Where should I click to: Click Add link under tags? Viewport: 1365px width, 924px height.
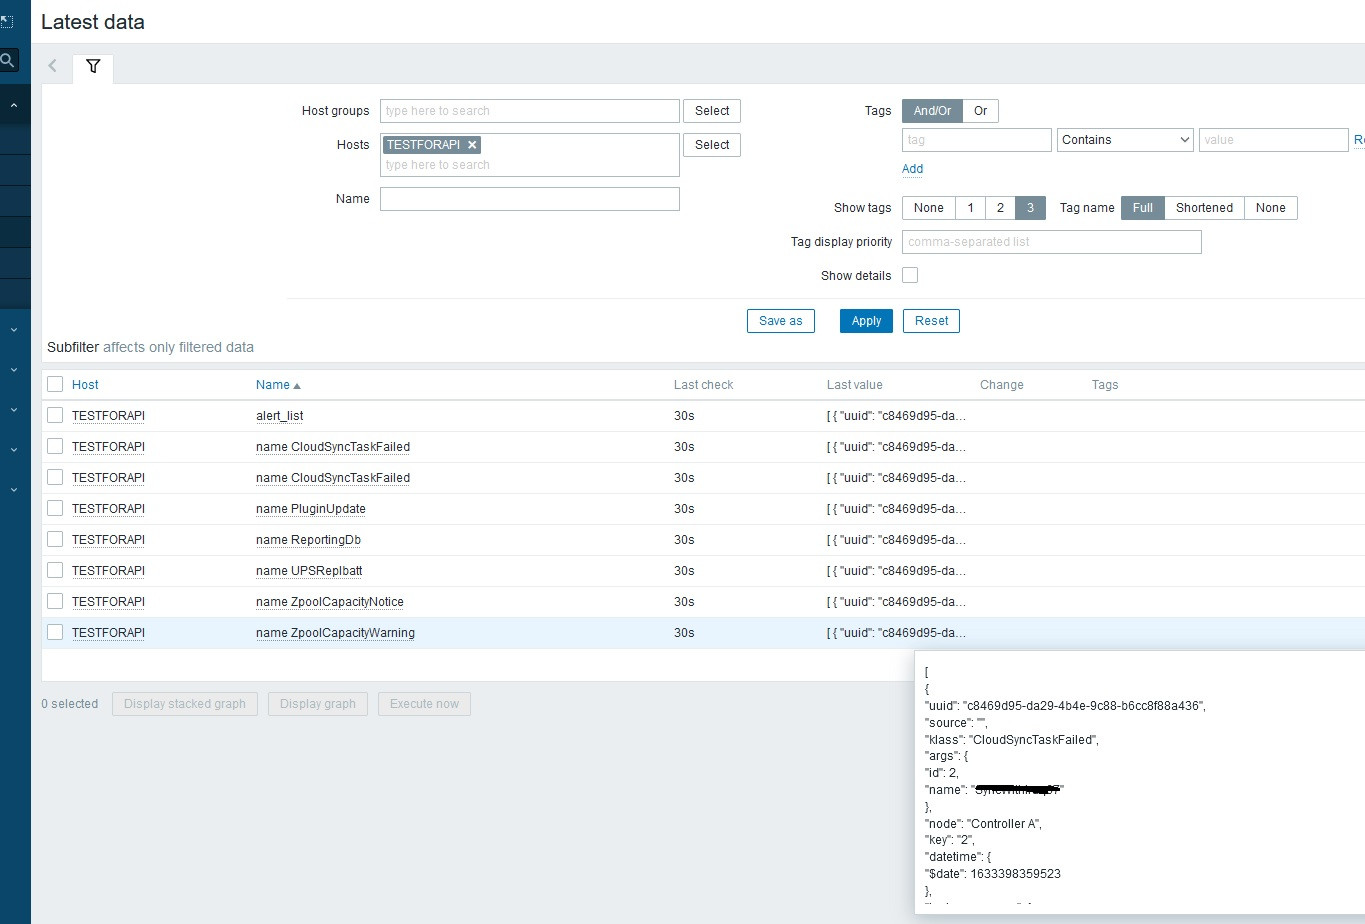tap(912, 169)
